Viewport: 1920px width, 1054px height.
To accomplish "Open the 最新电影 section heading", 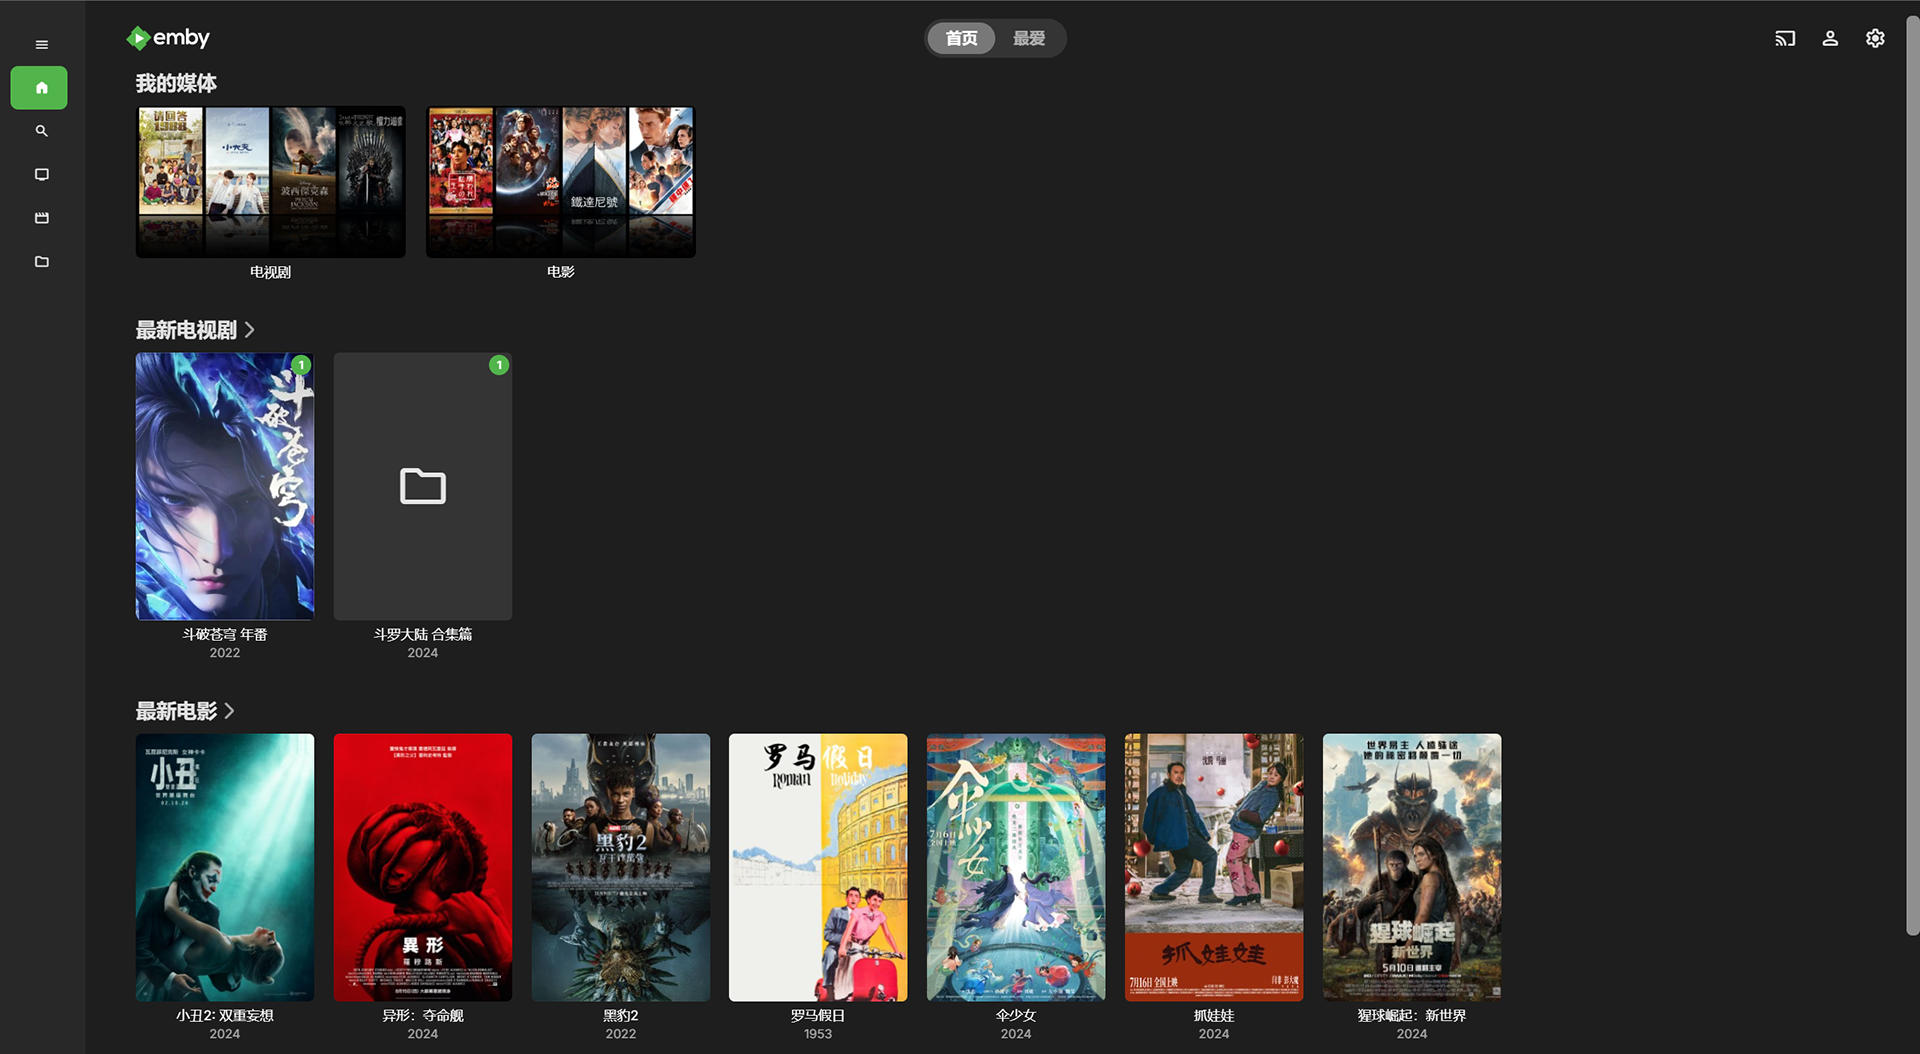I will (x=176, y=710).
